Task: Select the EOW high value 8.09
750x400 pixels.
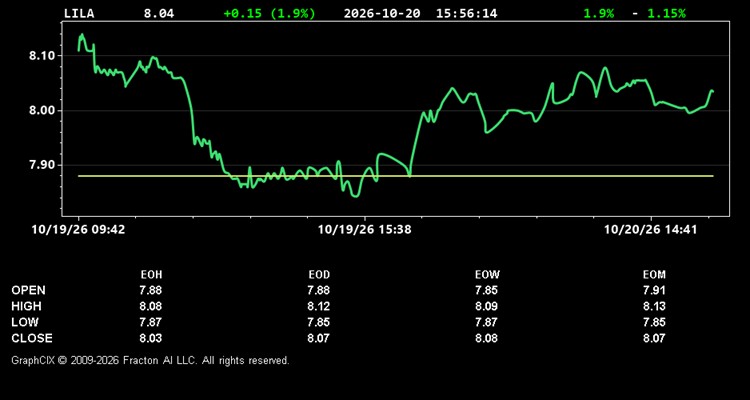Action: click(486, 306)
